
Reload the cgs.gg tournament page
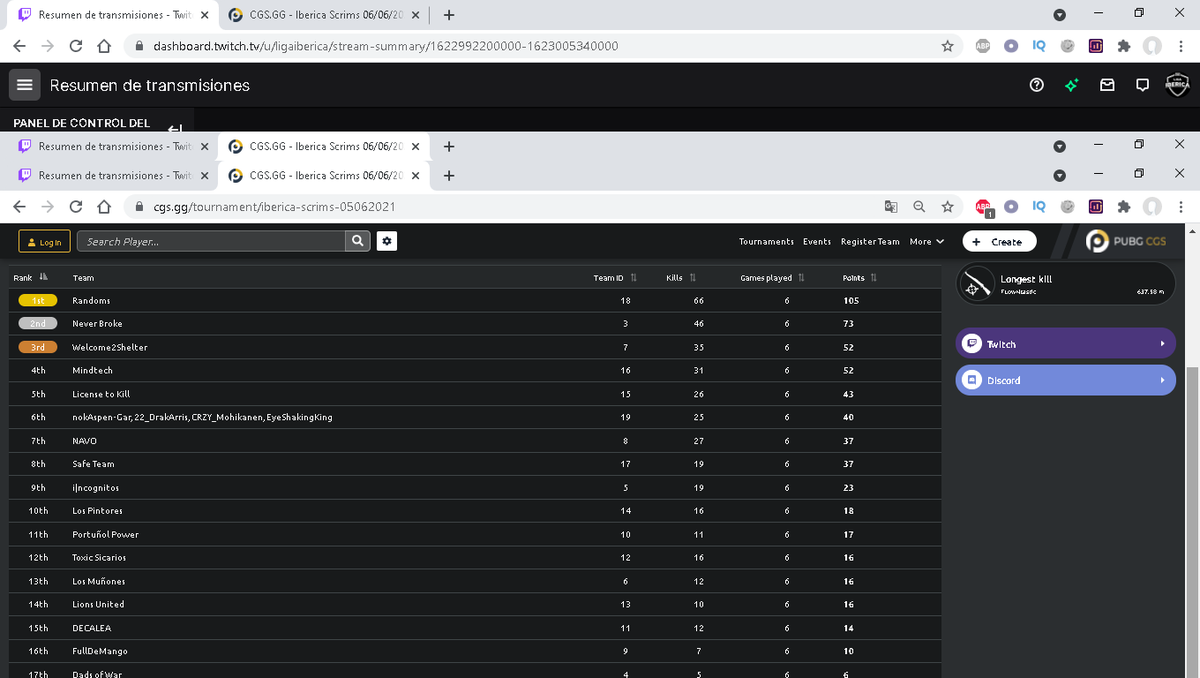(x=76, y=207)
